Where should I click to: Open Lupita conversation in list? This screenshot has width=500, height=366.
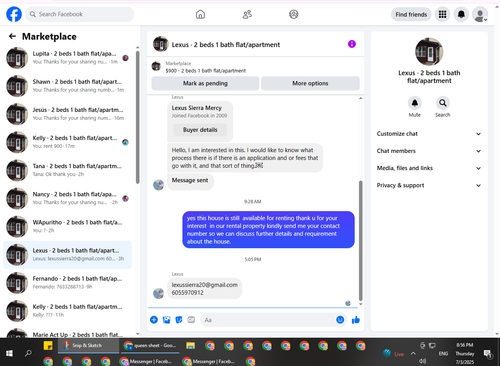(67, 58)
